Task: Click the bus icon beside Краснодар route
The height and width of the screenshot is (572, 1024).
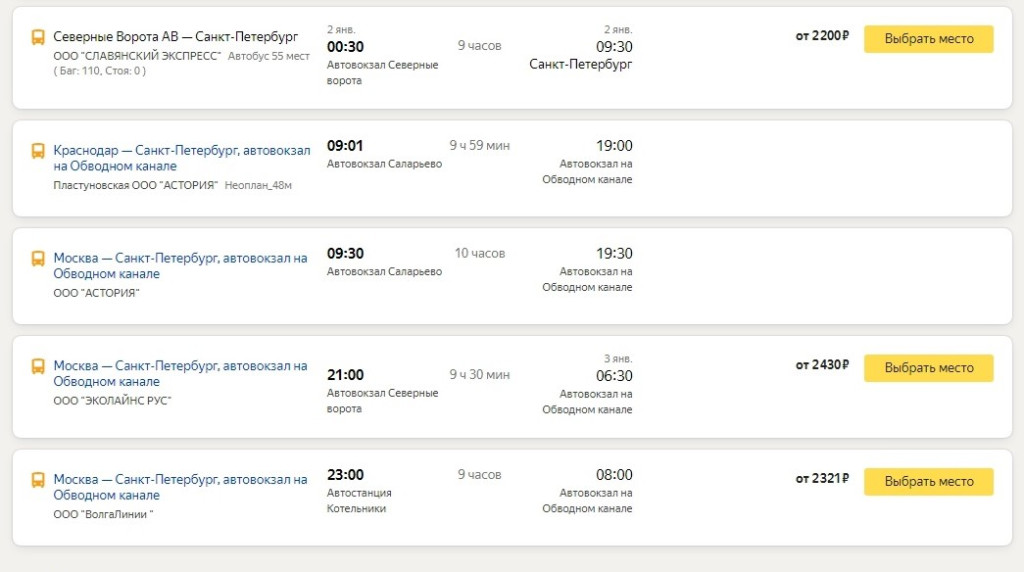Action: [38, 151]
